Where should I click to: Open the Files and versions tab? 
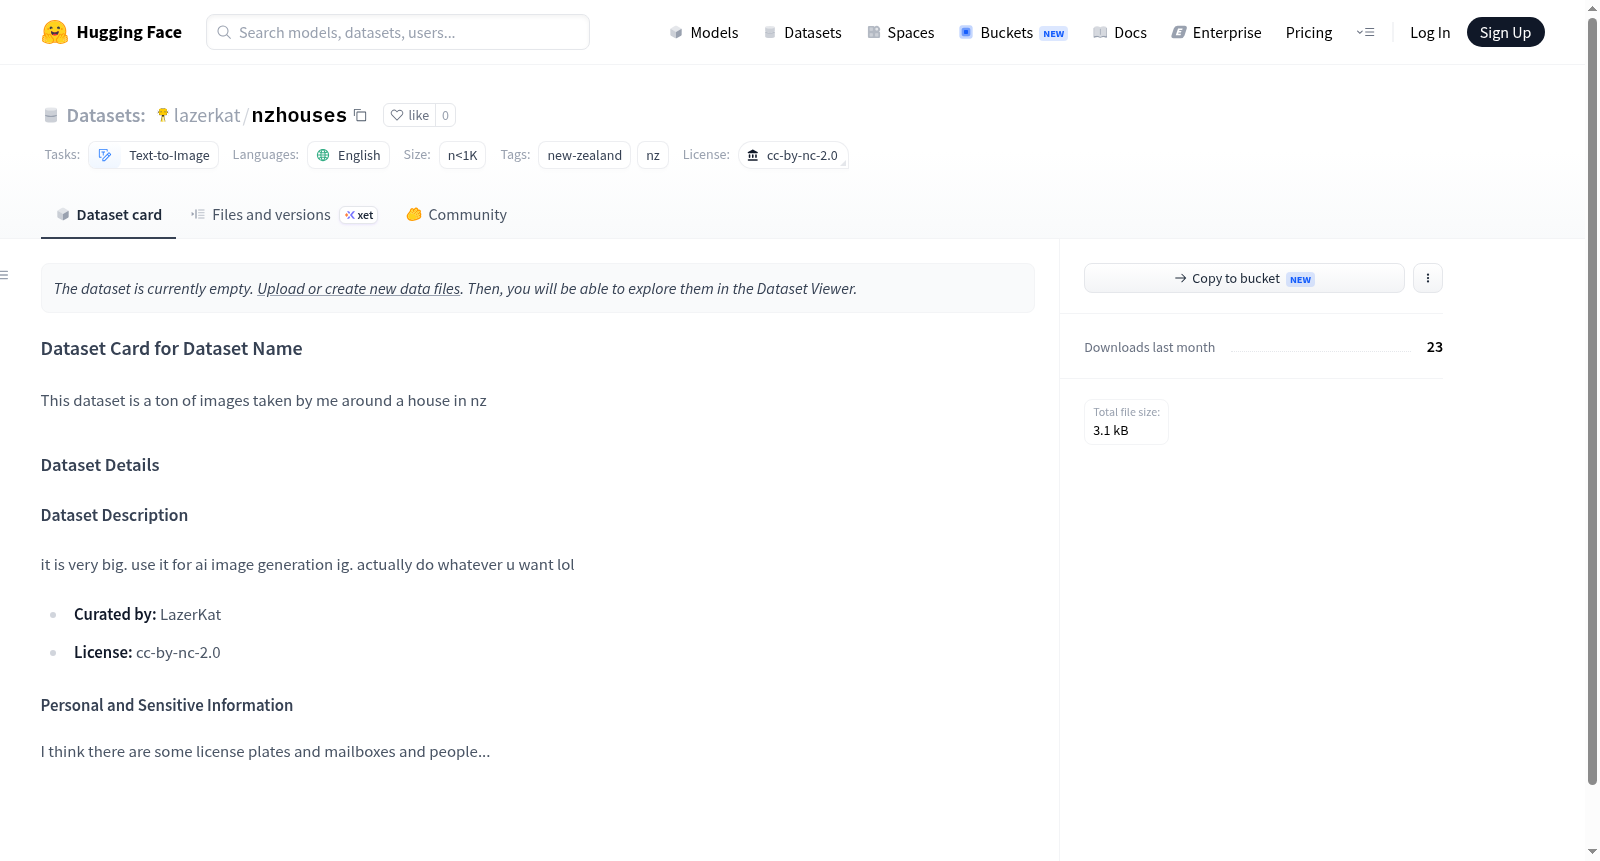(284, 215)
